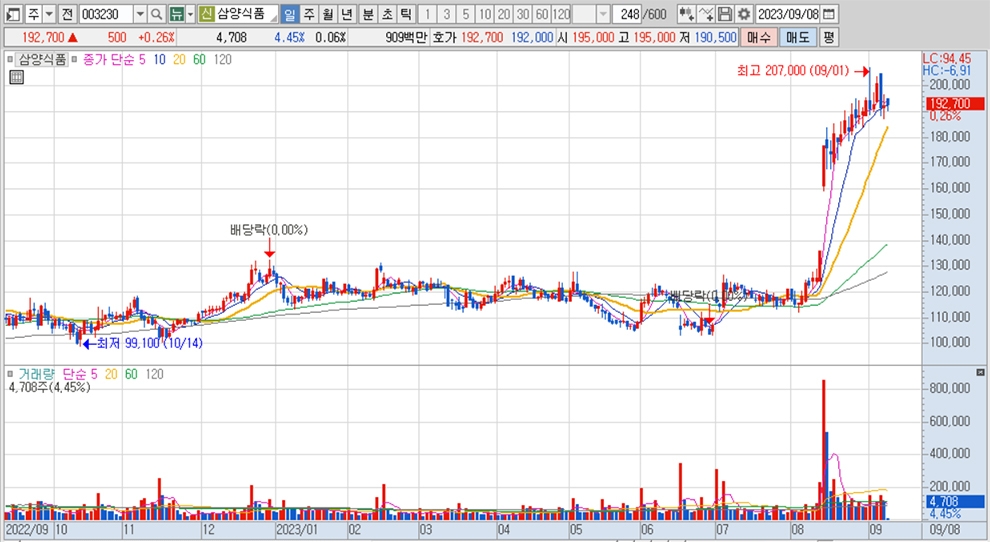The image size is (990, 542).
Task: Click the save chart floppy disk icon
Action: click(724, 14)
